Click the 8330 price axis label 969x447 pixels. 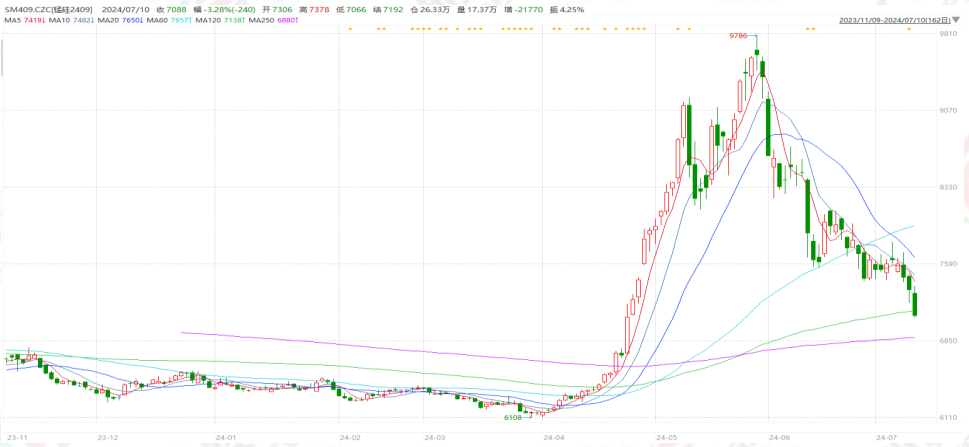(x=947, y=187)
